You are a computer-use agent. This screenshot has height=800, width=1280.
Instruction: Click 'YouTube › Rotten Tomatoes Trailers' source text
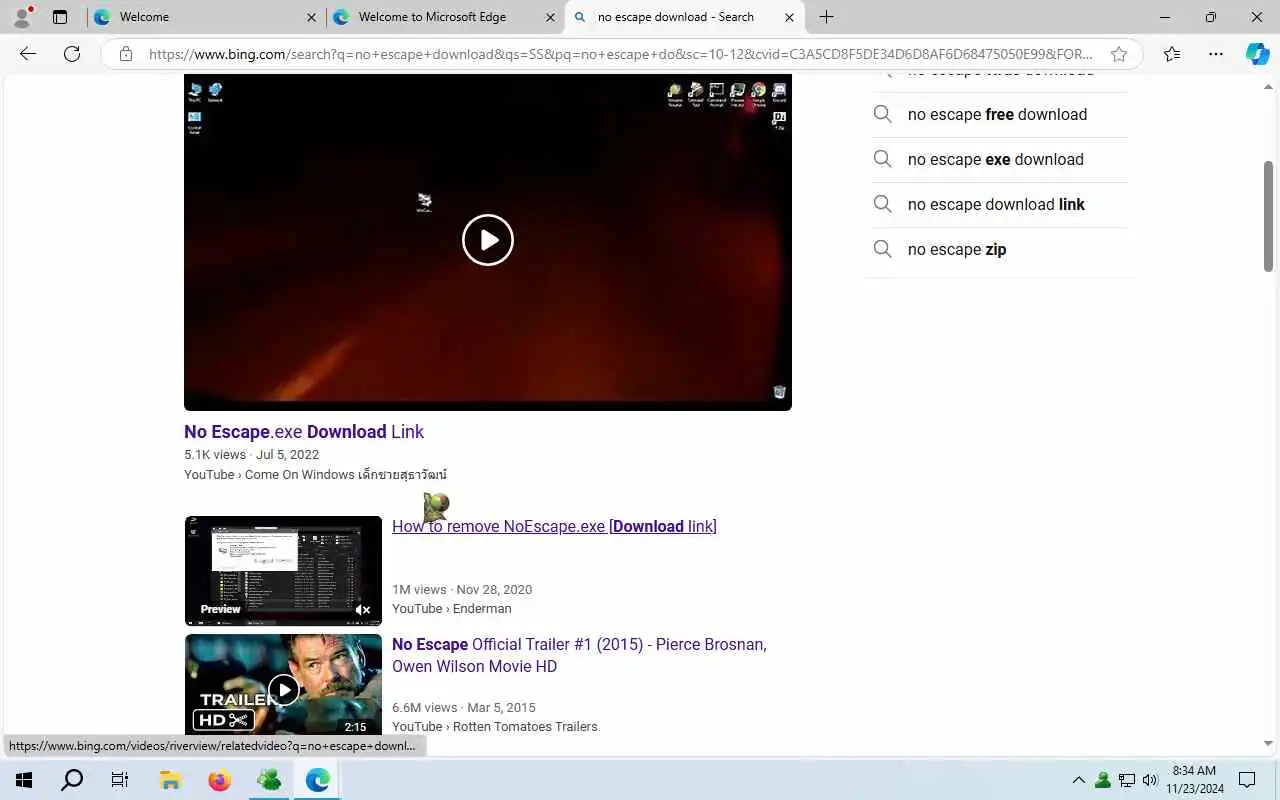pyautogui.click(x=495, y=726)
